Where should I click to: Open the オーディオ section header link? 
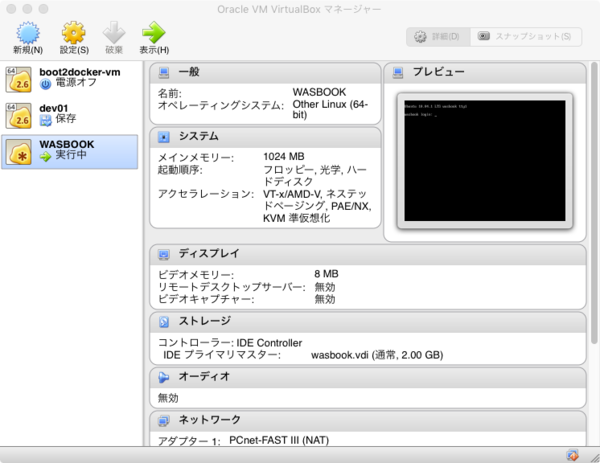pos(204,377)
